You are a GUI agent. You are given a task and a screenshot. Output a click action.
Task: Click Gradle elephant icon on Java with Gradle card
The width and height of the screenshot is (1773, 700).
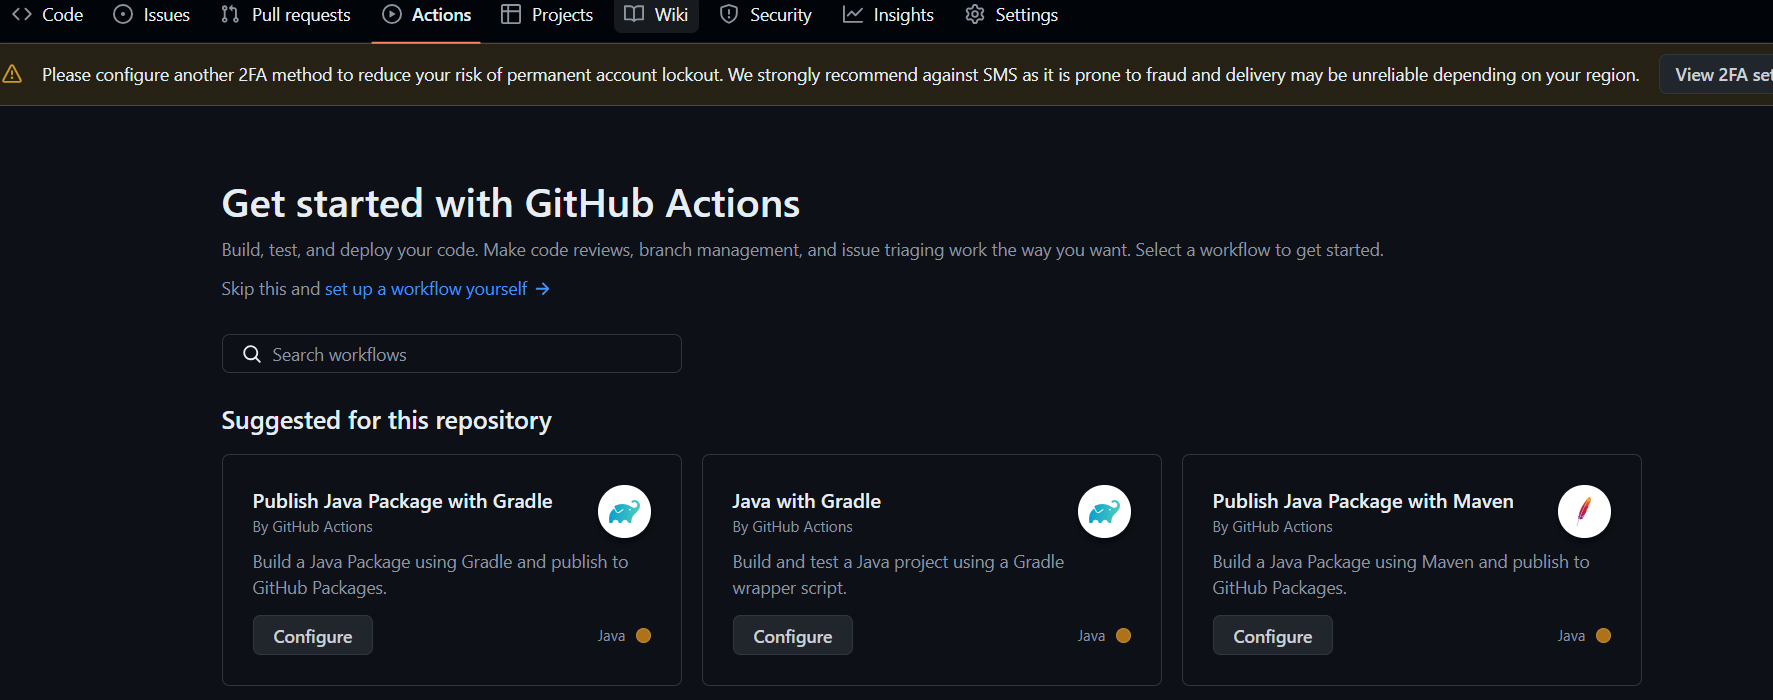click(1104, 512)
